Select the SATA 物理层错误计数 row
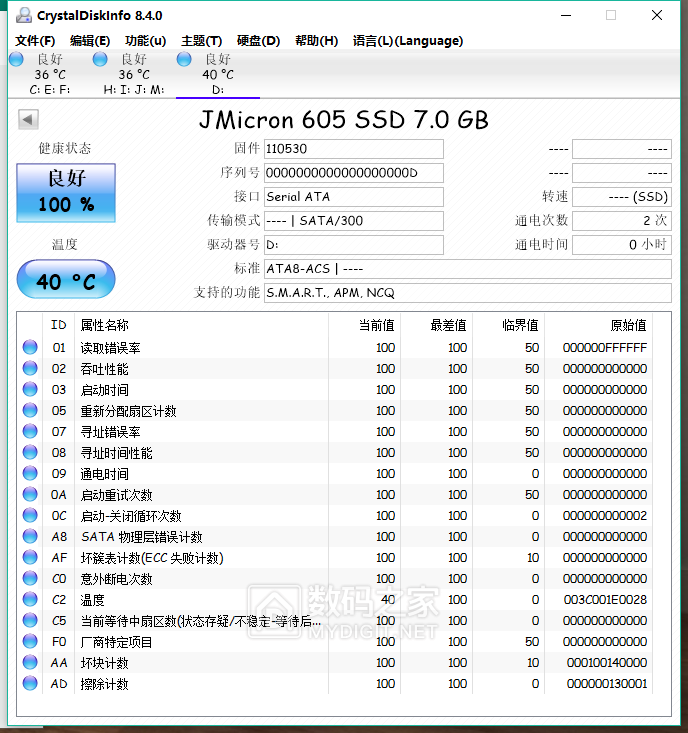688x733 pixels. coord(335,537)
